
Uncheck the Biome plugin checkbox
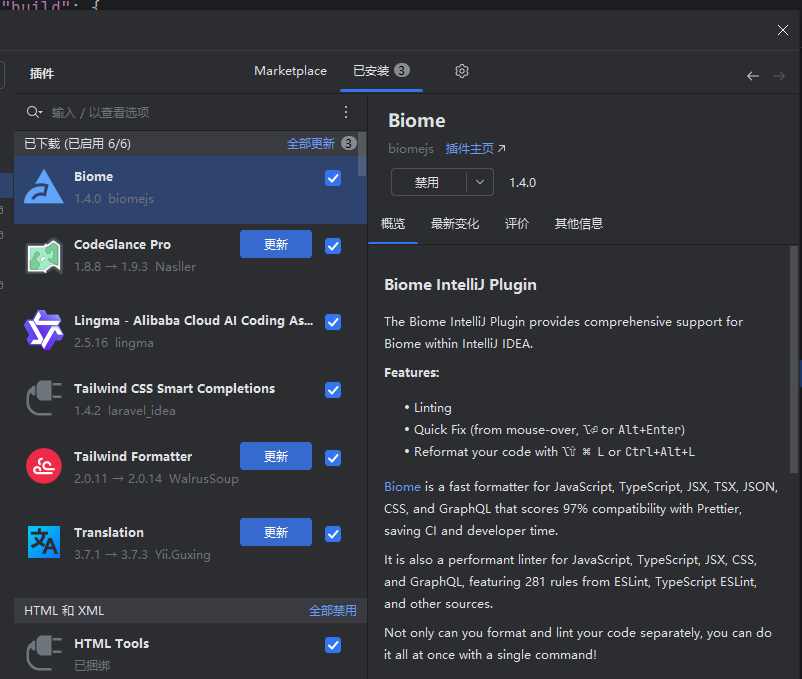[x=333, y=178]
